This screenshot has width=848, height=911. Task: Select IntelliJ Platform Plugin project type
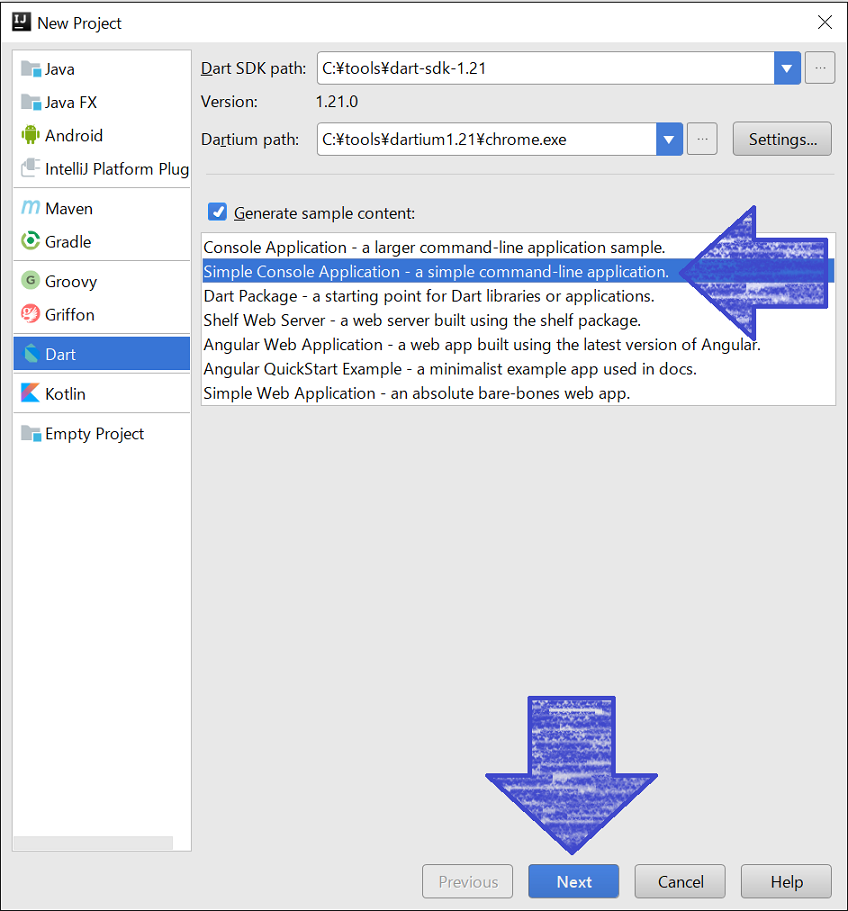point(102,168)
